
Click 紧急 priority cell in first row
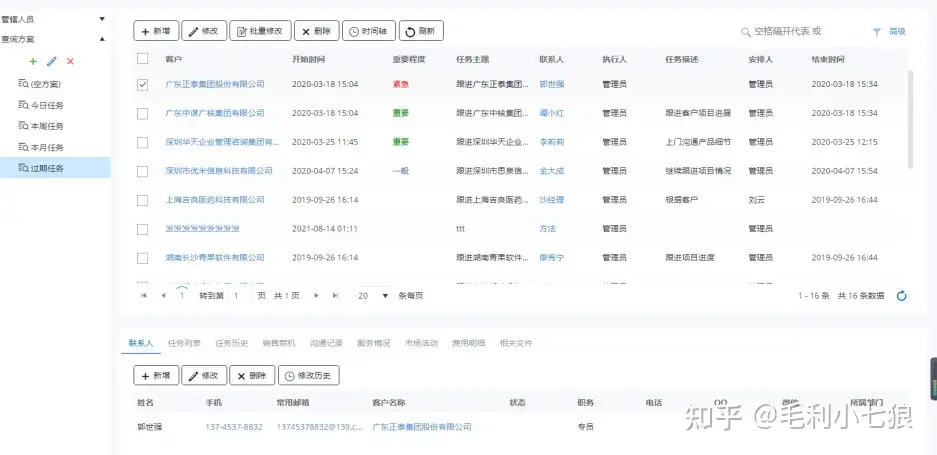pyautogui.click(x=400, y=84)
